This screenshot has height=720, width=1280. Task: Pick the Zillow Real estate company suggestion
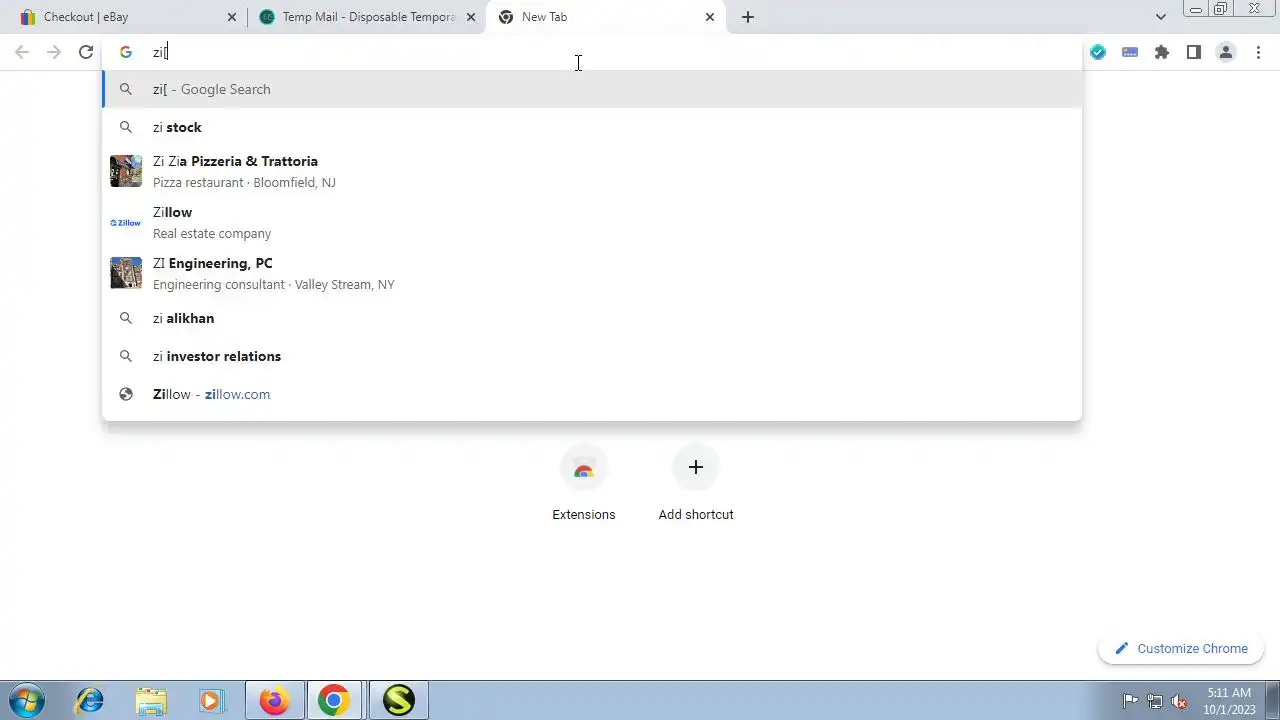592,222
